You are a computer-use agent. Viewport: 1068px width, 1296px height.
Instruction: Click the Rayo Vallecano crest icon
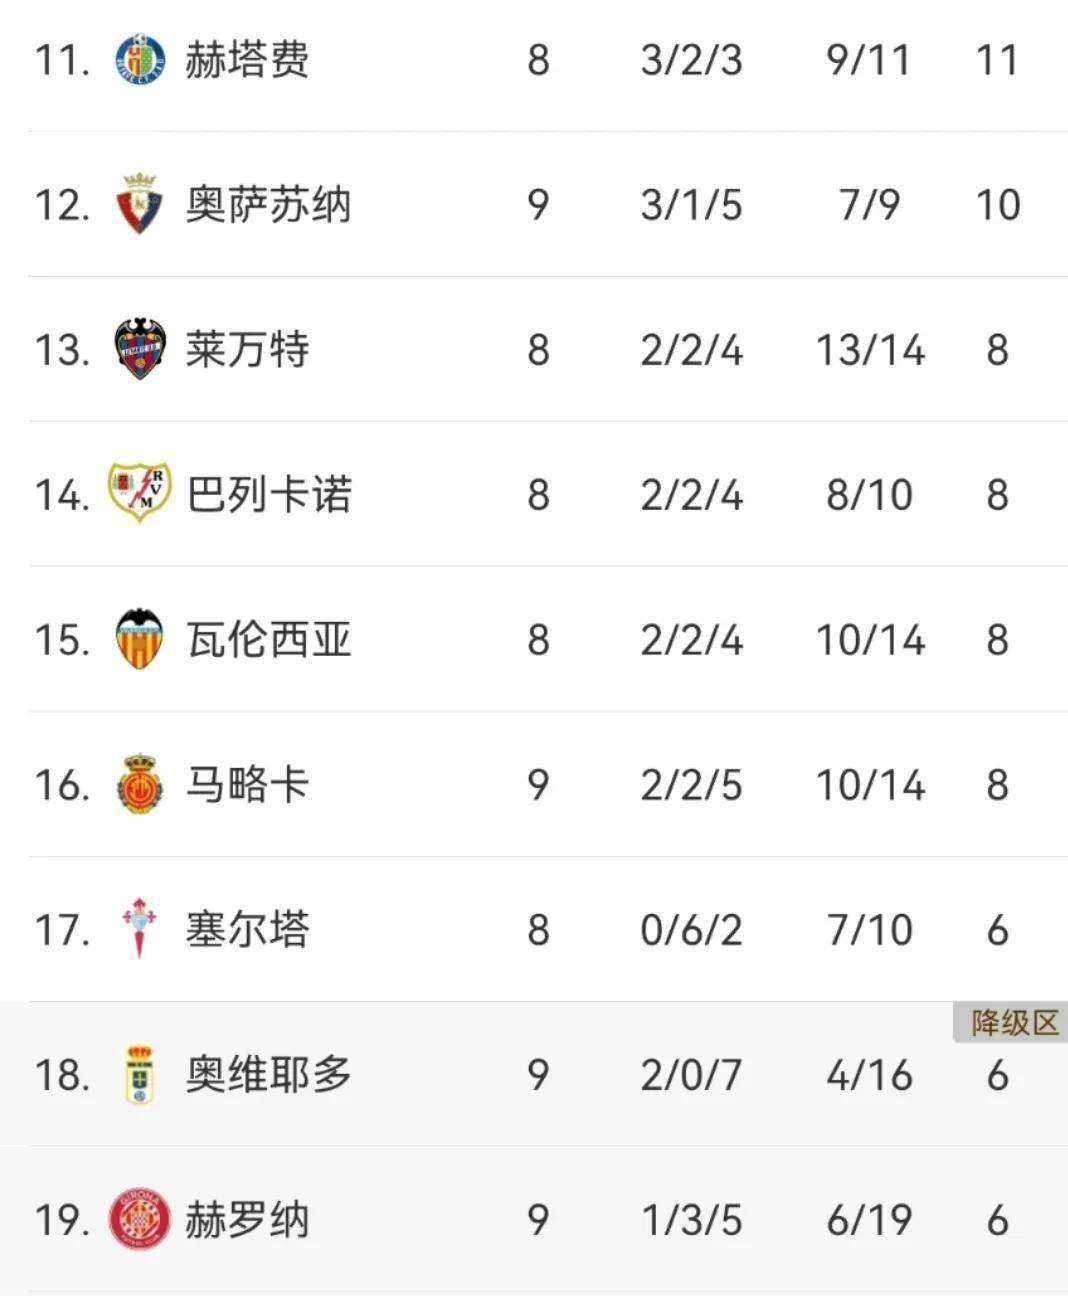(140, 494)
